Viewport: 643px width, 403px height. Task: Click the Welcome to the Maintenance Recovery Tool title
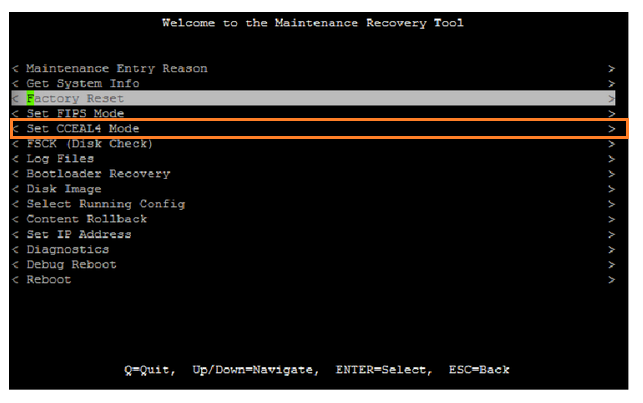tap(313, 23)
